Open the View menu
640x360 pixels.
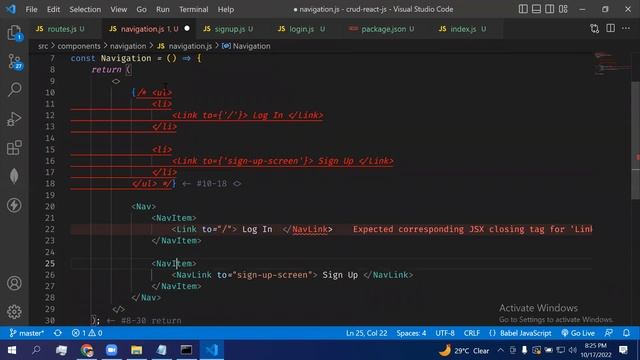pos(118,9)
